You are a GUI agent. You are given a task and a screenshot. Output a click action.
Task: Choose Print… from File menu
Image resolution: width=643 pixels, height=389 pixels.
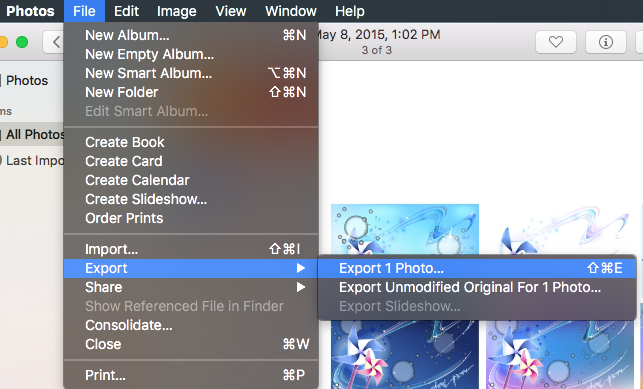click(191, 375)
